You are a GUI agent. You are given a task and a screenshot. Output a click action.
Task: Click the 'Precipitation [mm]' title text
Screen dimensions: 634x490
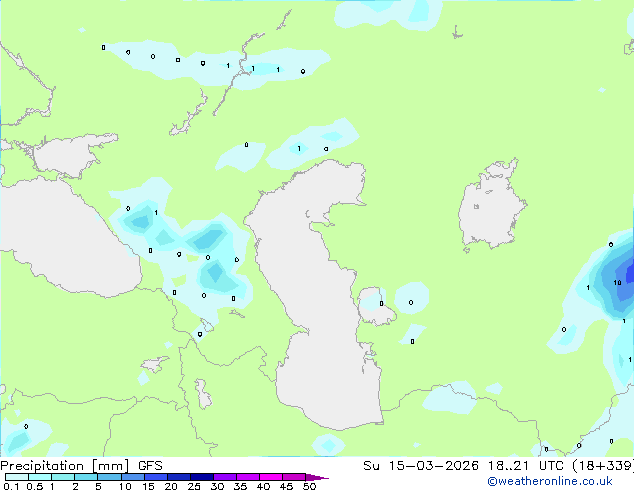pos(64,466)
